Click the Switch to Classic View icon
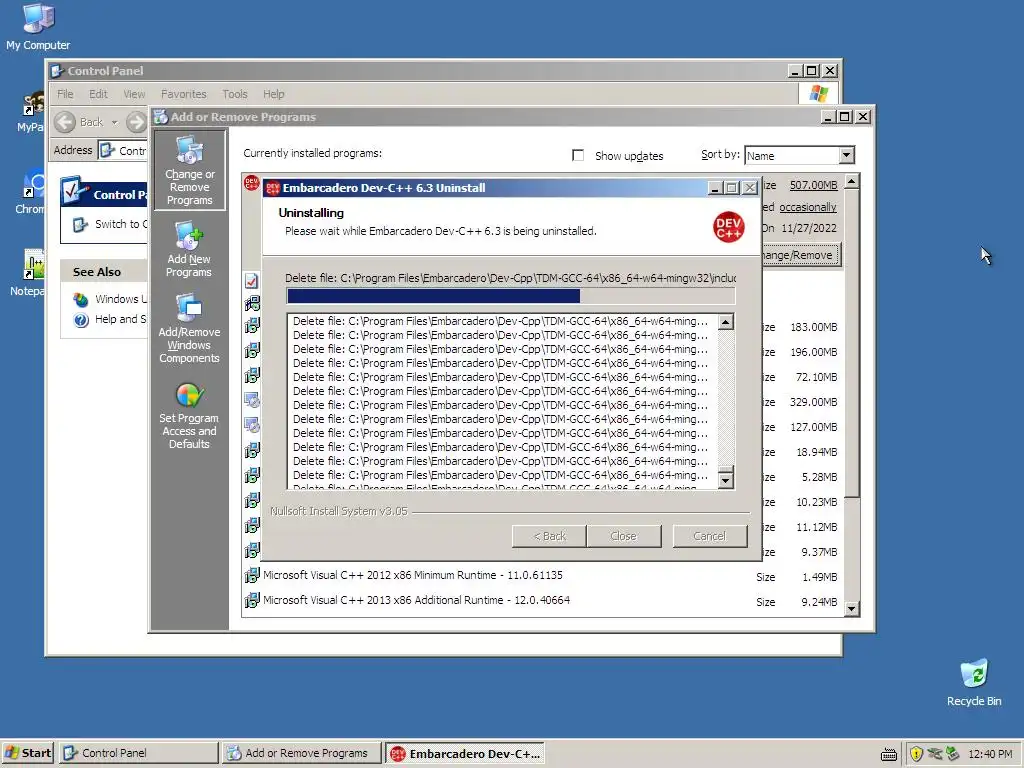 (80, 224)
